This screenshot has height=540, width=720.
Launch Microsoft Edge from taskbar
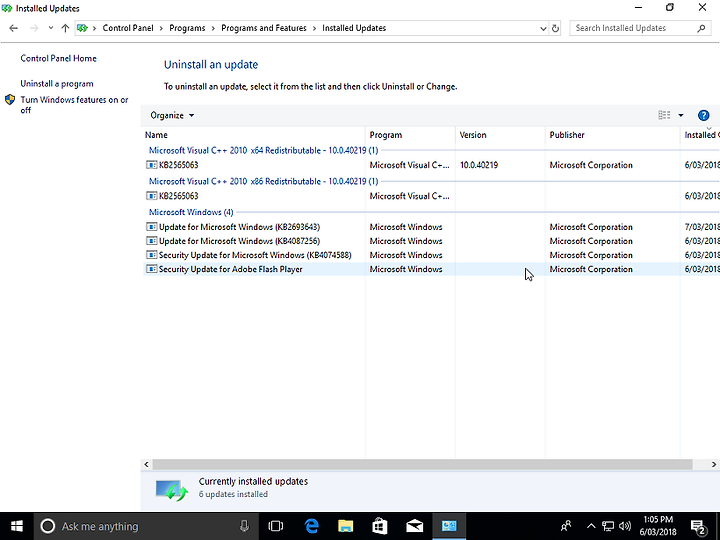[312, 526]
